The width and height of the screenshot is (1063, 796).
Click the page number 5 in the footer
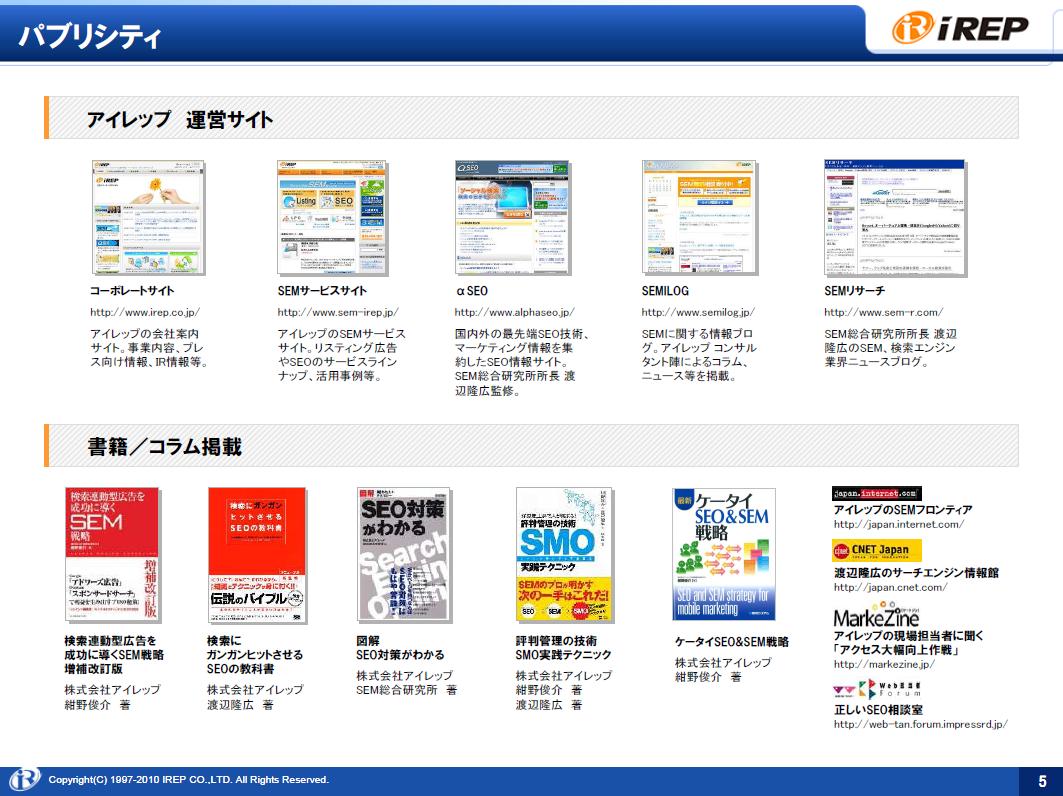[1042, 781]
